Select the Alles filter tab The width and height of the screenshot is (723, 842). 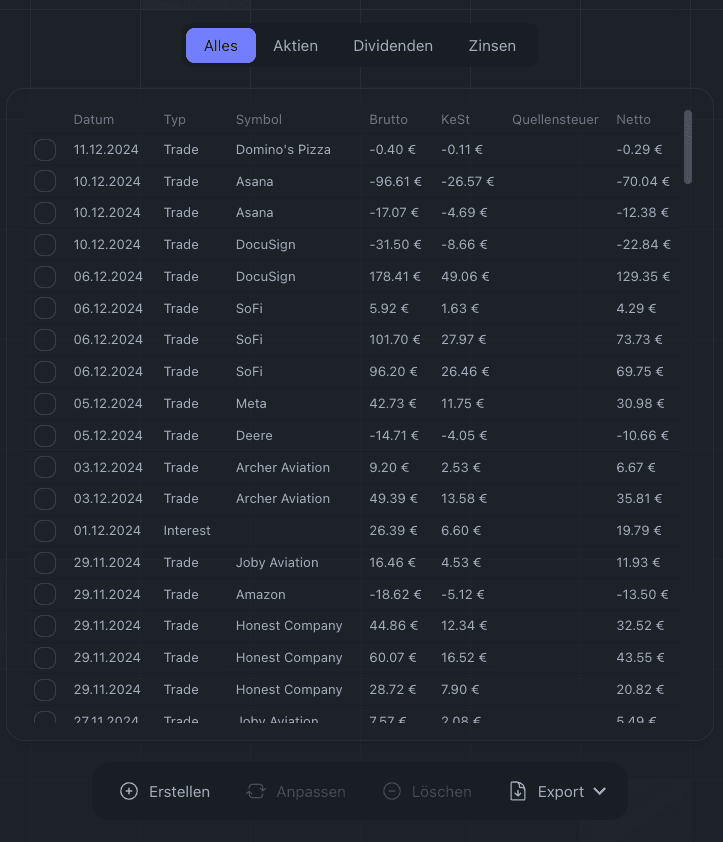coord(221,46)
